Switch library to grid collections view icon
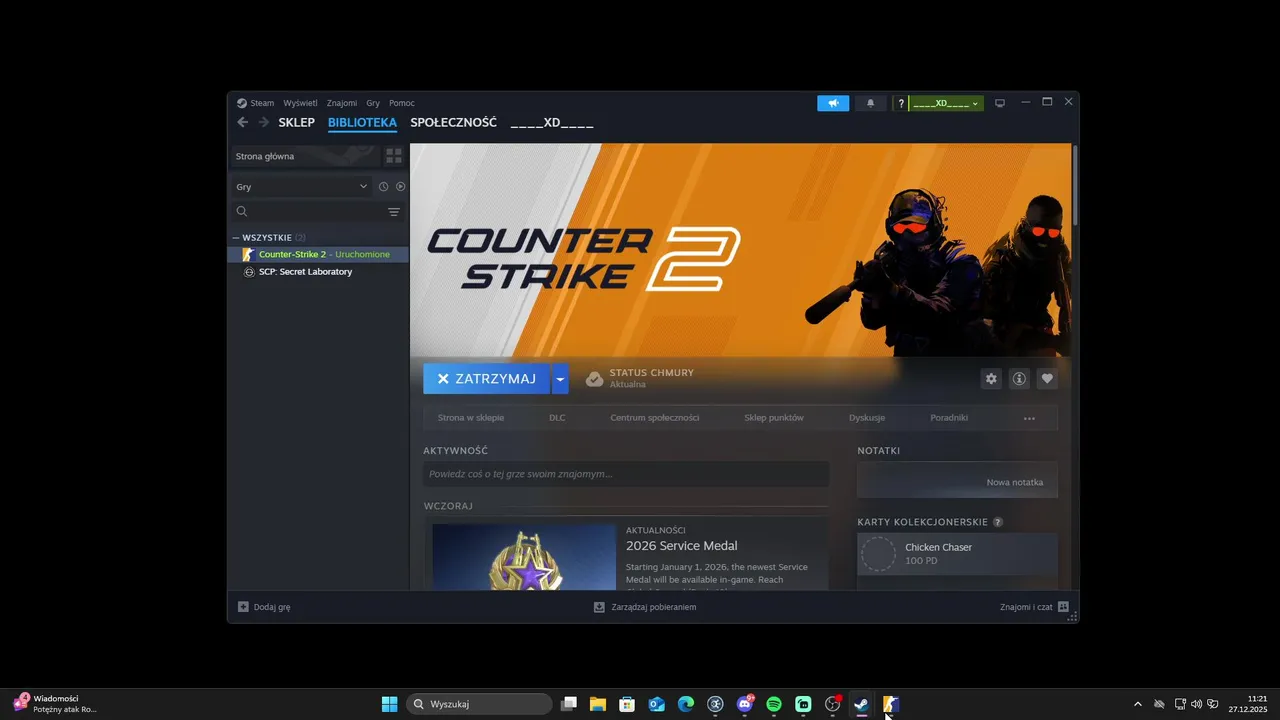The width and height of the screenshot is (1280, 720). click(394, 156)
